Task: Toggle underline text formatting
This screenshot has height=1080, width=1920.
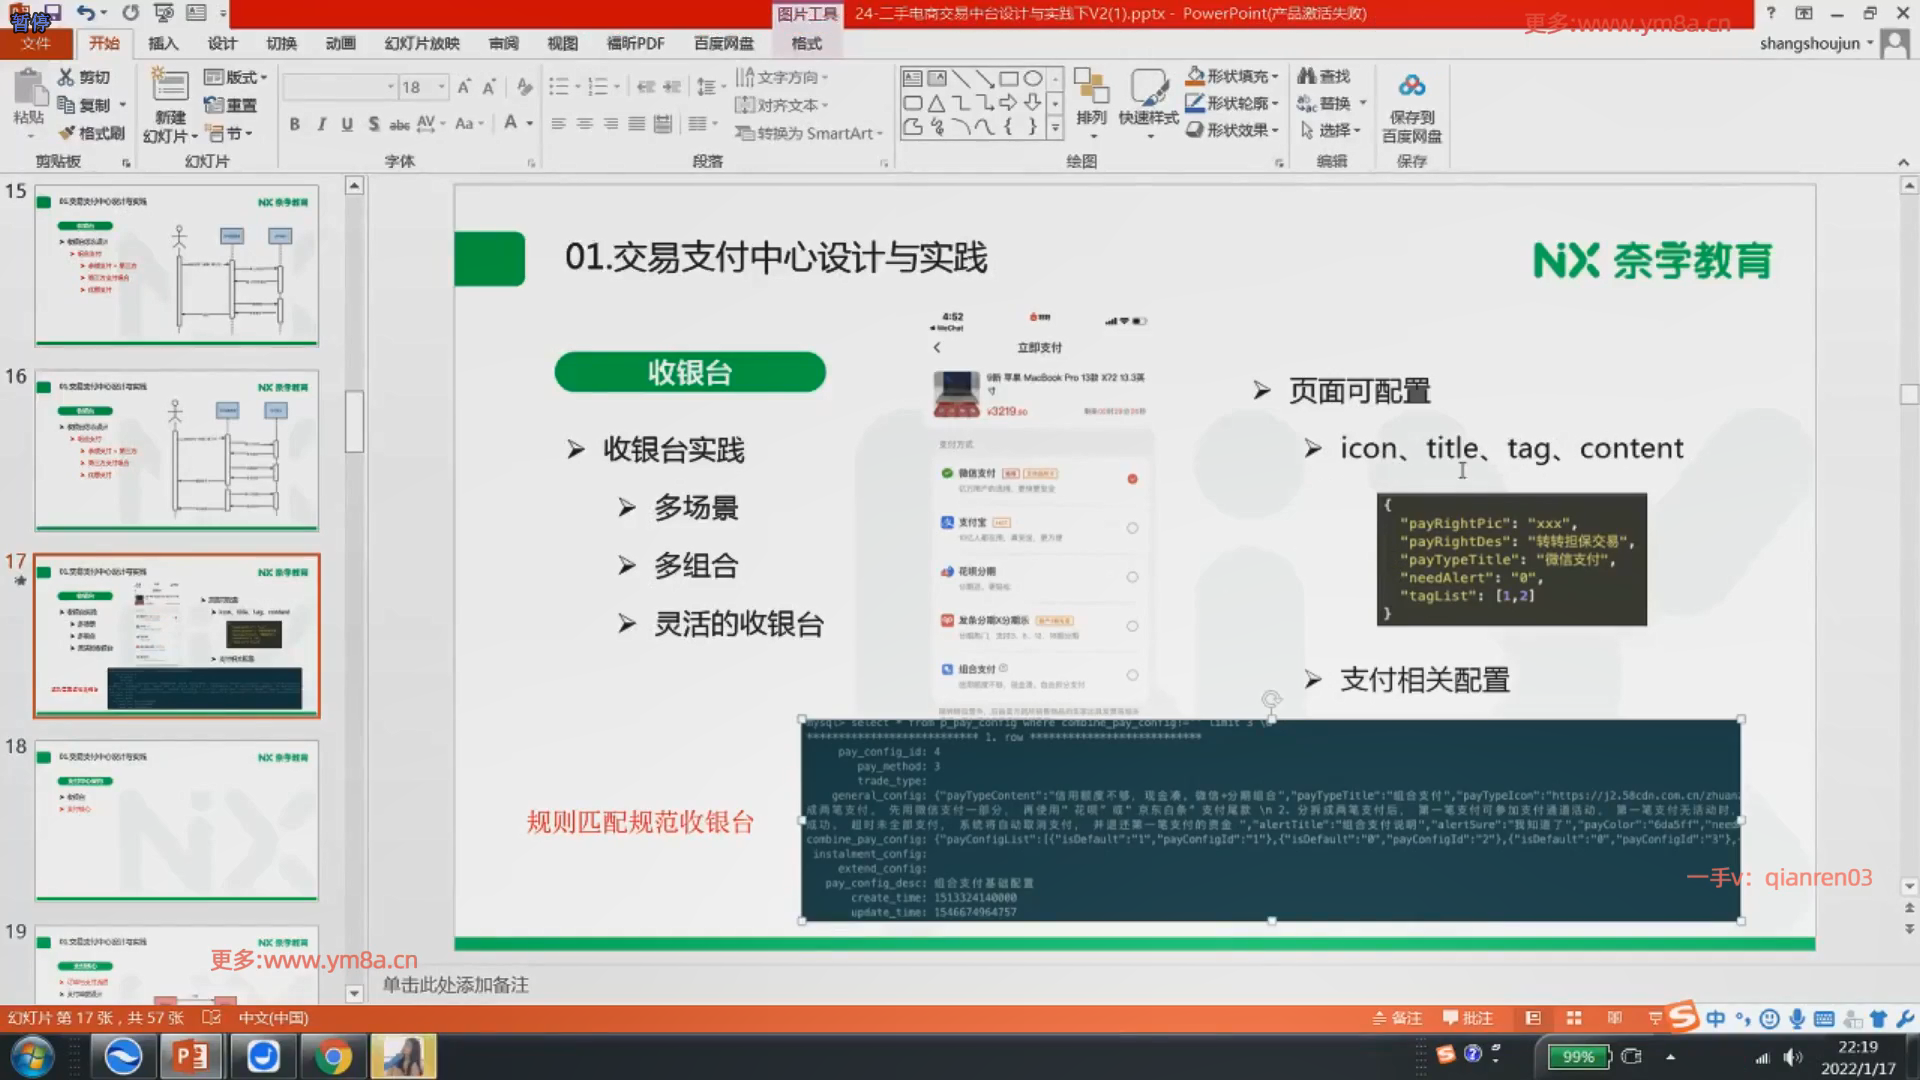Action: (x=347, y=124)
